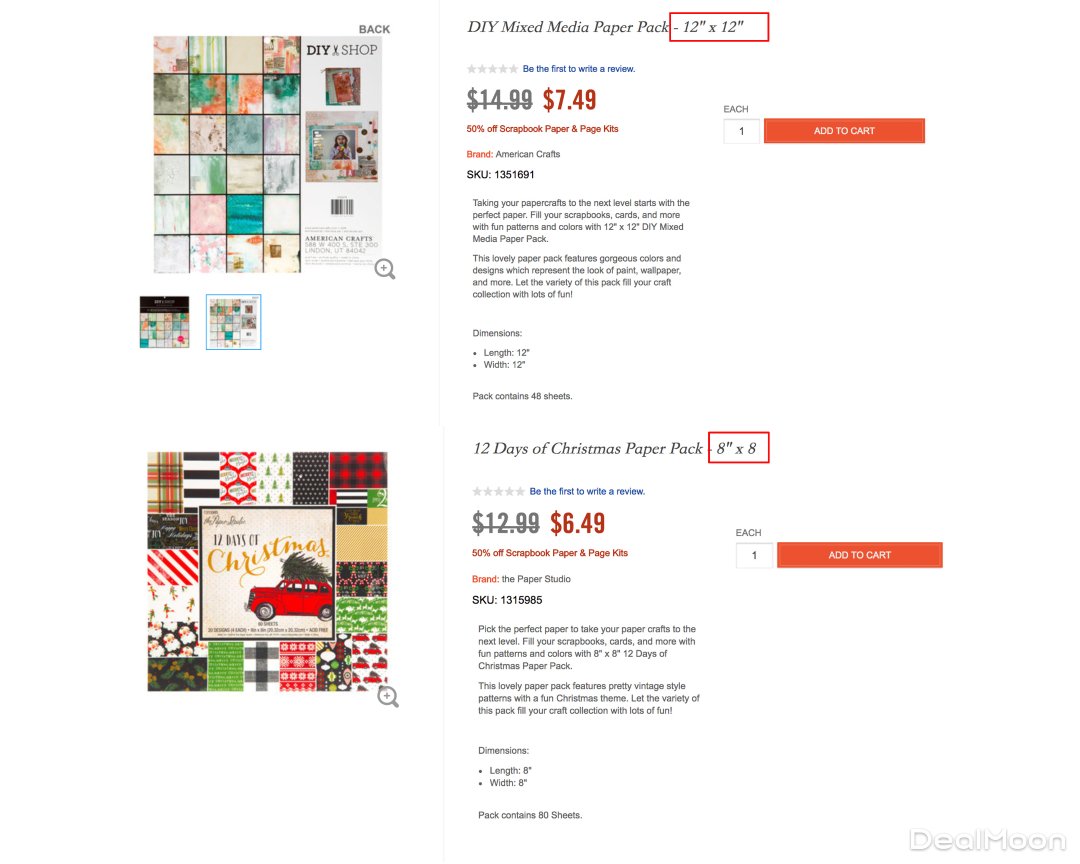Click the DealMoon watermark logo
1080x864 pixels.
coord(987,839)
